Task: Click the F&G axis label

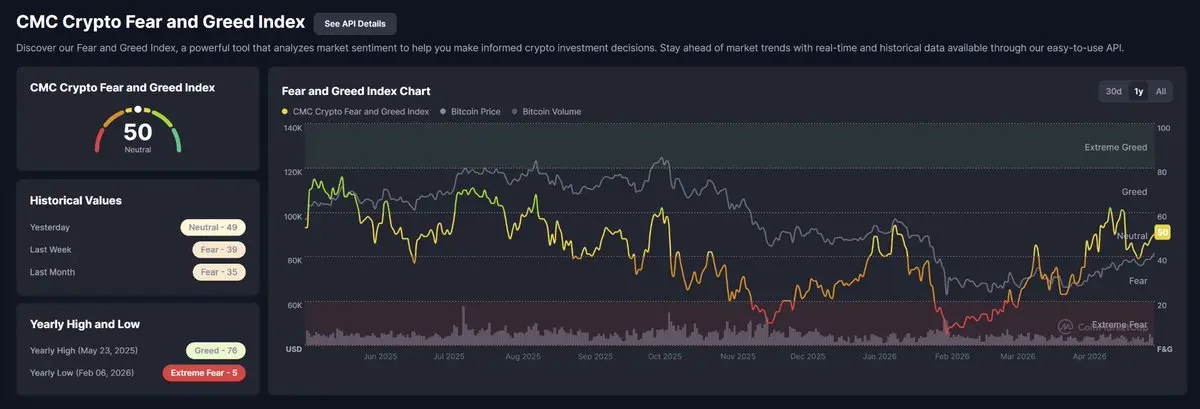Action: 1164,349
